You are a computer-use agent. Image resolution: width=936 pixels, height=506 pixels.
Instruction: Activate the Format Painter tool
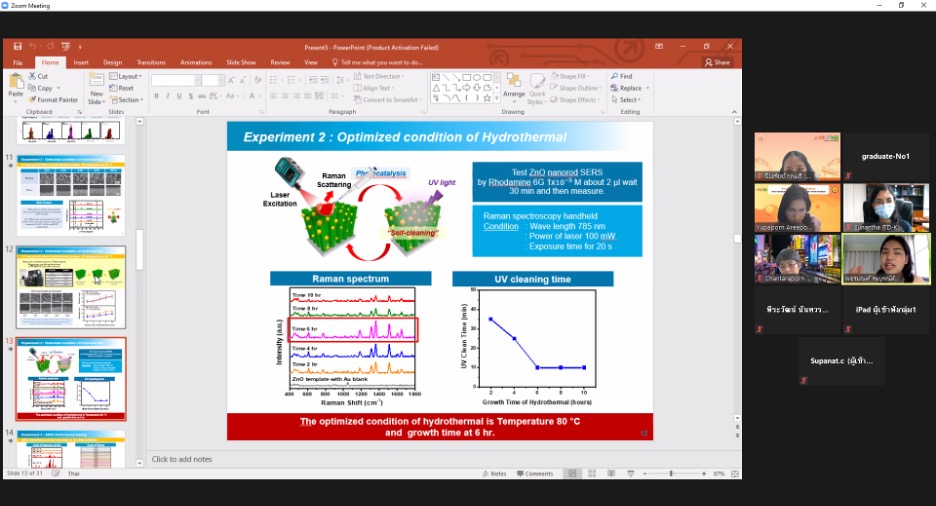point(54,100)
